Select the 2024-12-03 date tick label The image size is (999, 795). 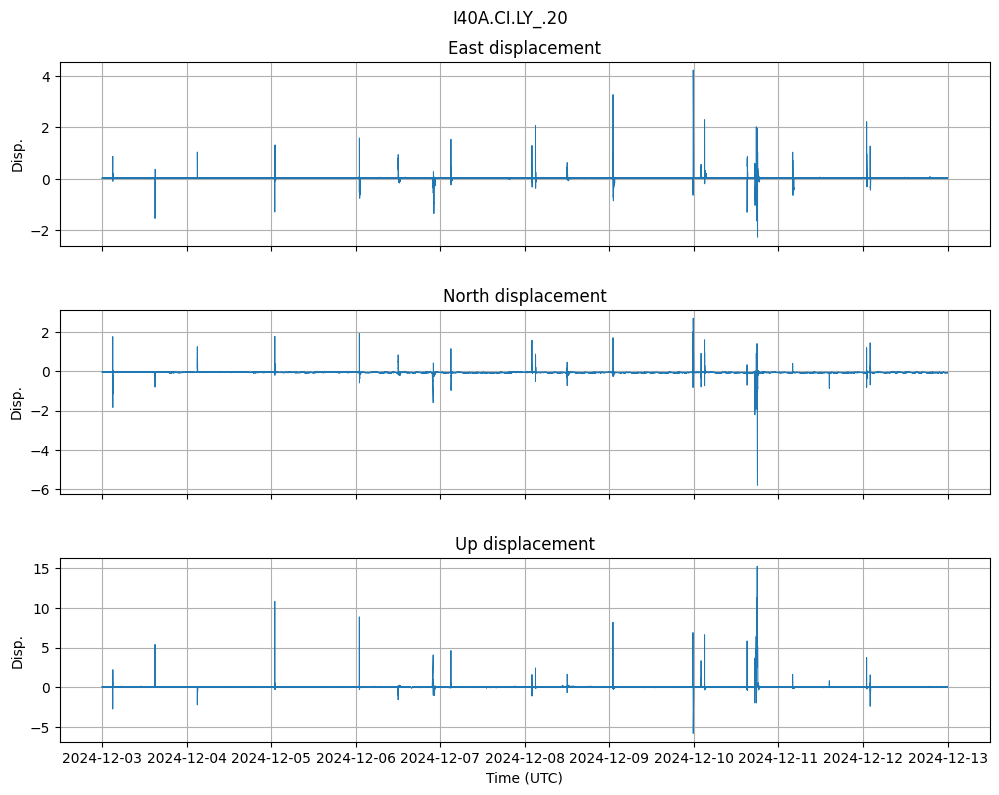pos(103,759)
